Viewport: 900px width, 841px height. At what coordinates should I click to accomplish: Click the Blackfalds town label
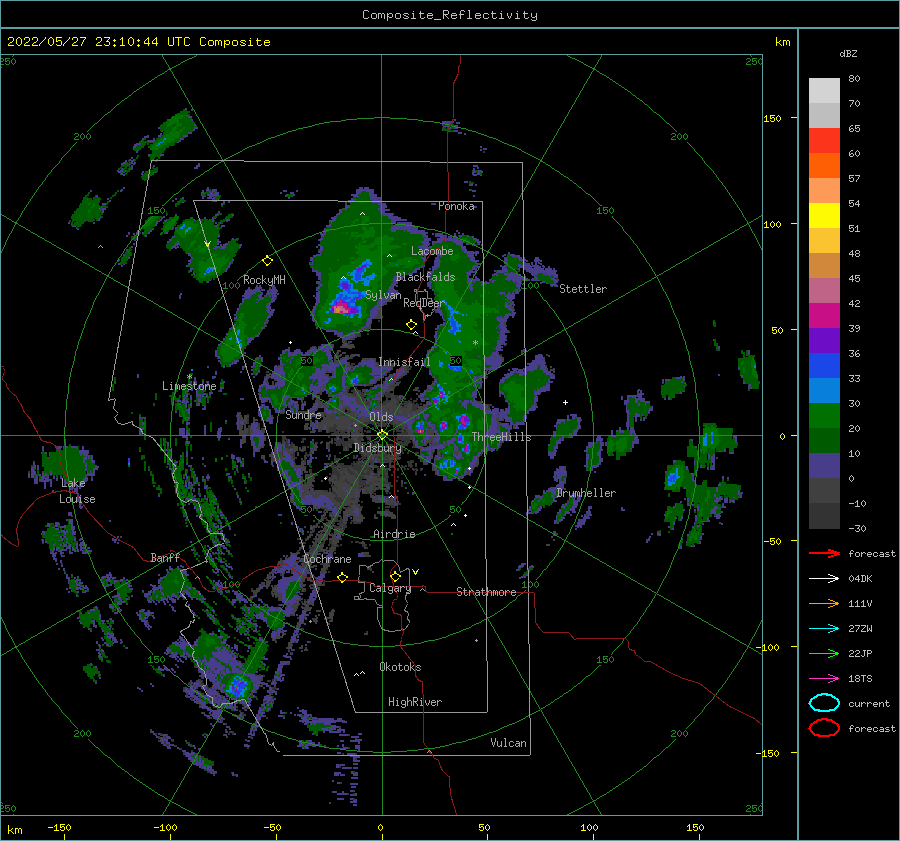[425, 277]
